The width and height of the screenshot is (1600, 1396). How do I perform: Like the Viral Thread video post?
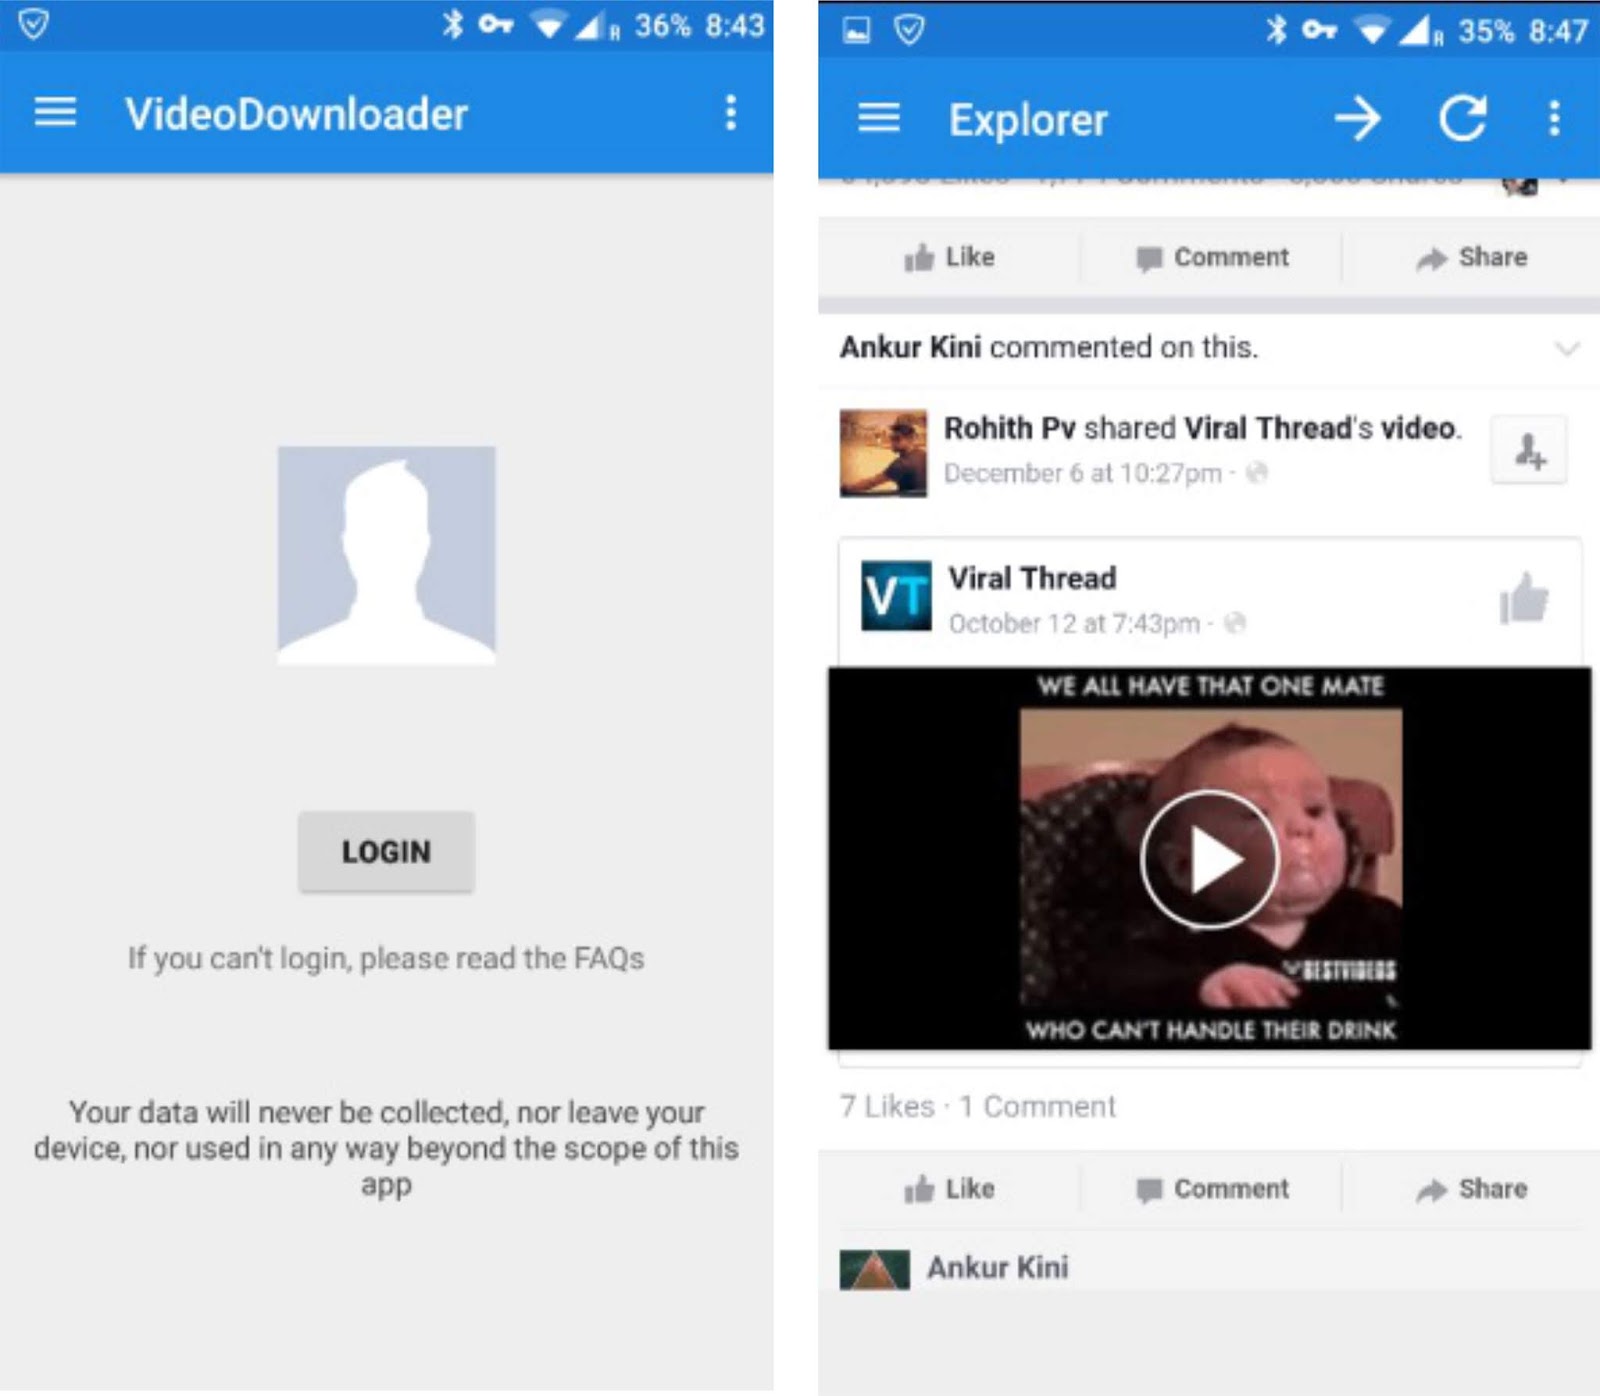point(949,1189)
